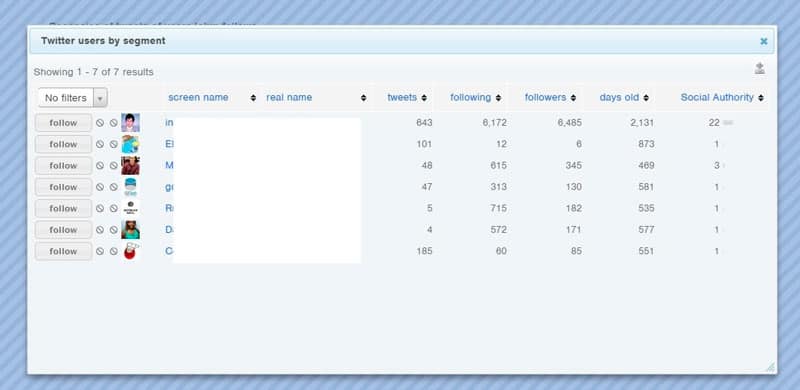800x390 pixels.
Task: Open avatar of the user with 4 tweets
Action: 131,230
